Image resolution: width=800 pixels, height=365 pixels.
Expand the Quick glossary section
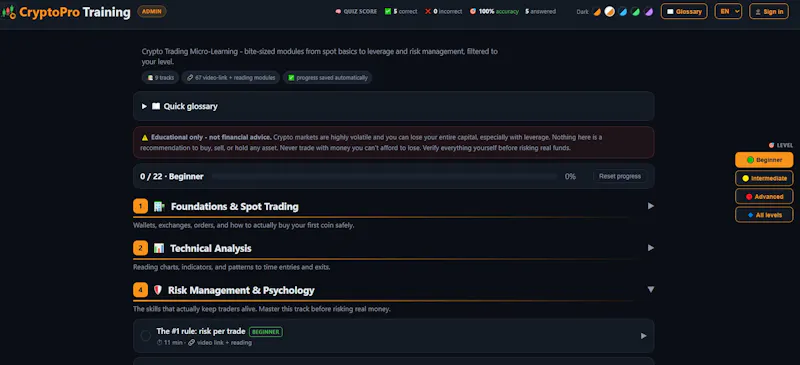pyautogui.click(x=393, y=106)
